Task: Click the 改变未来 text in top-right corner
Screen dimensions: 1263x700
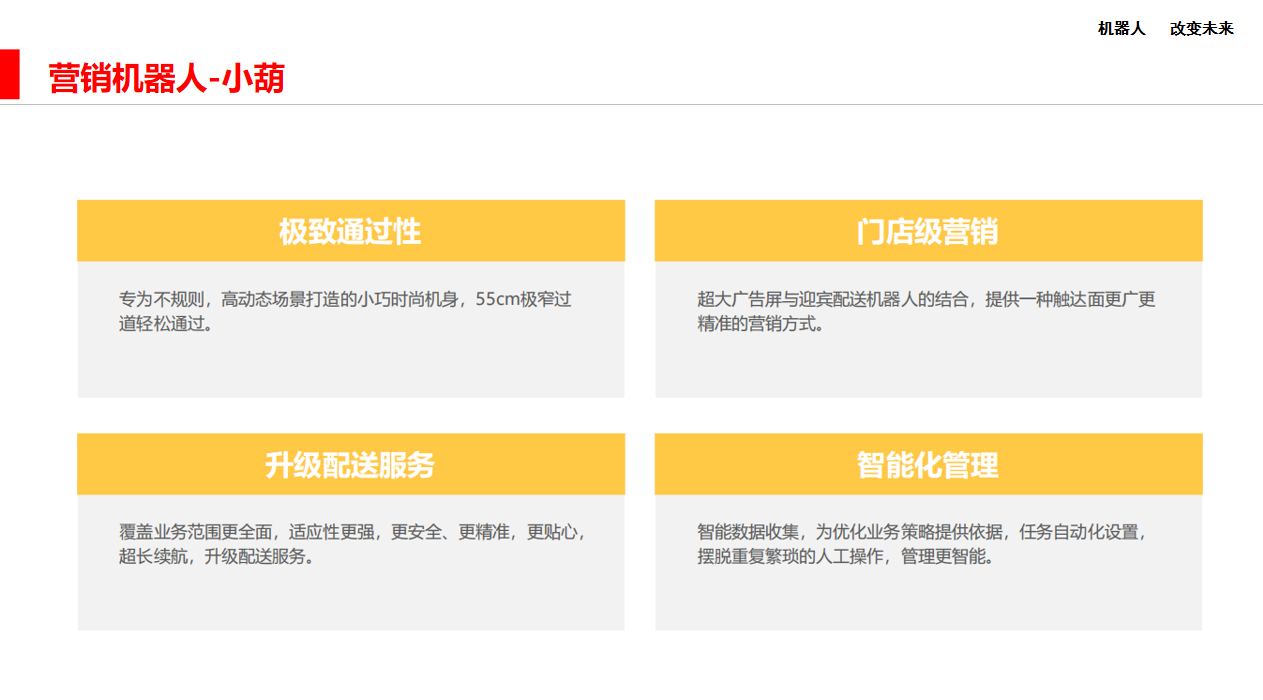Action: pyautogui.click(x=1201, y=29)
